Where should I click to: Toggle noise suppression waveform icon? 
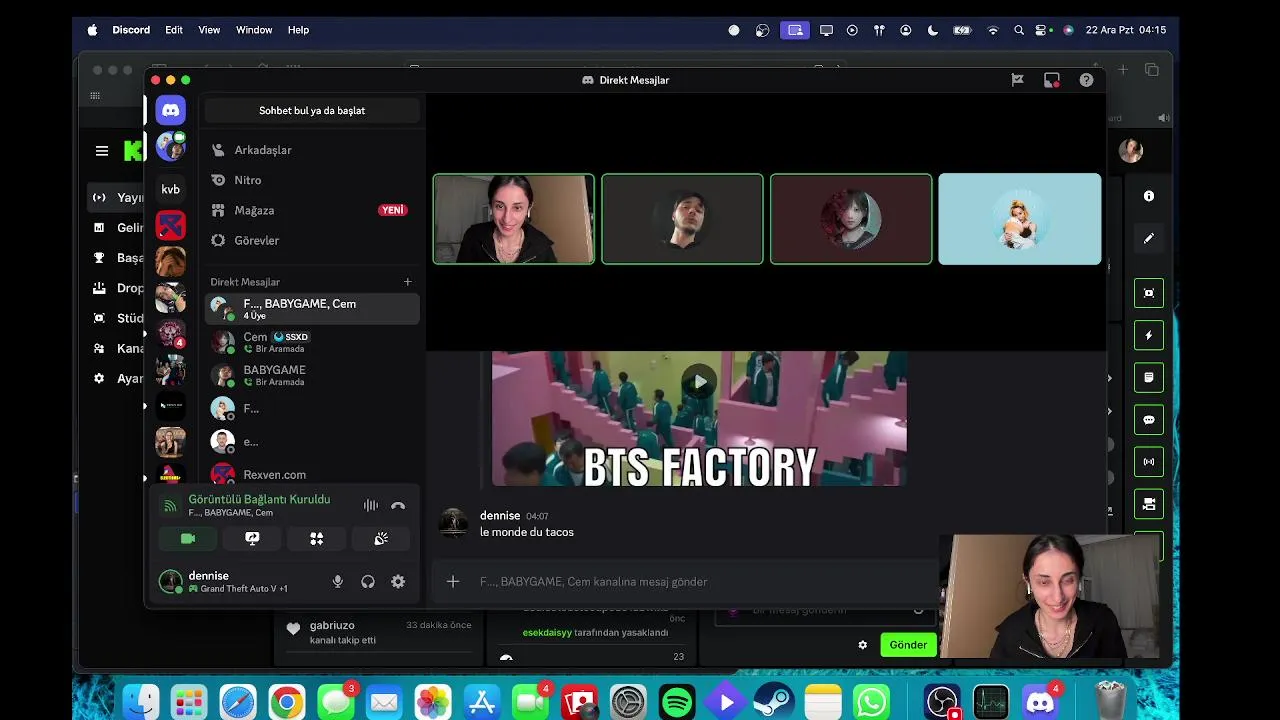coord(371,506)
